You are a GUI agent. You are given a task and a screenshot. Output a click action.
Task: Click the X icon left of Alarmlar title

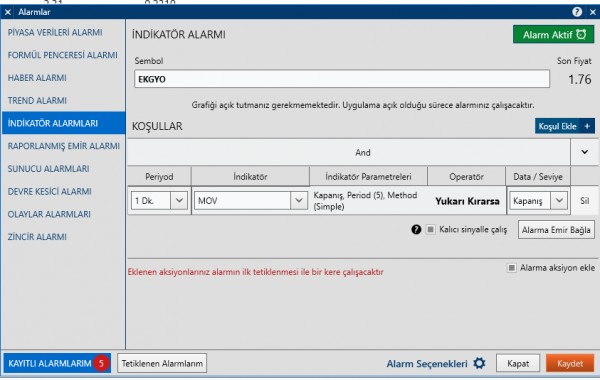pos(8,12)
